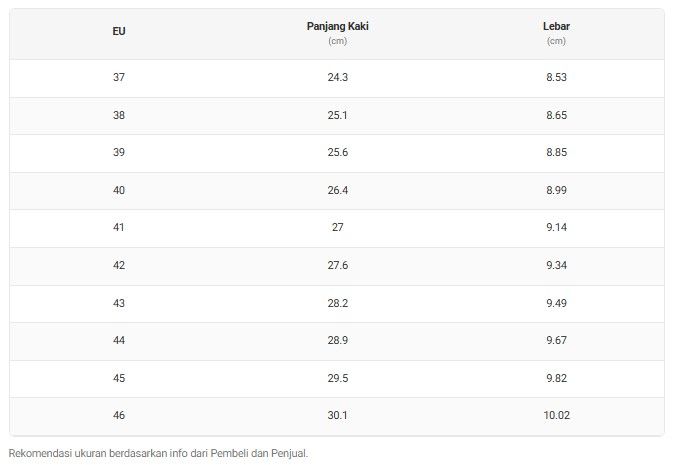Click the 9.14 width value
Screen dimensions: 673x465
pyautogui.click(x=556, y=227)
